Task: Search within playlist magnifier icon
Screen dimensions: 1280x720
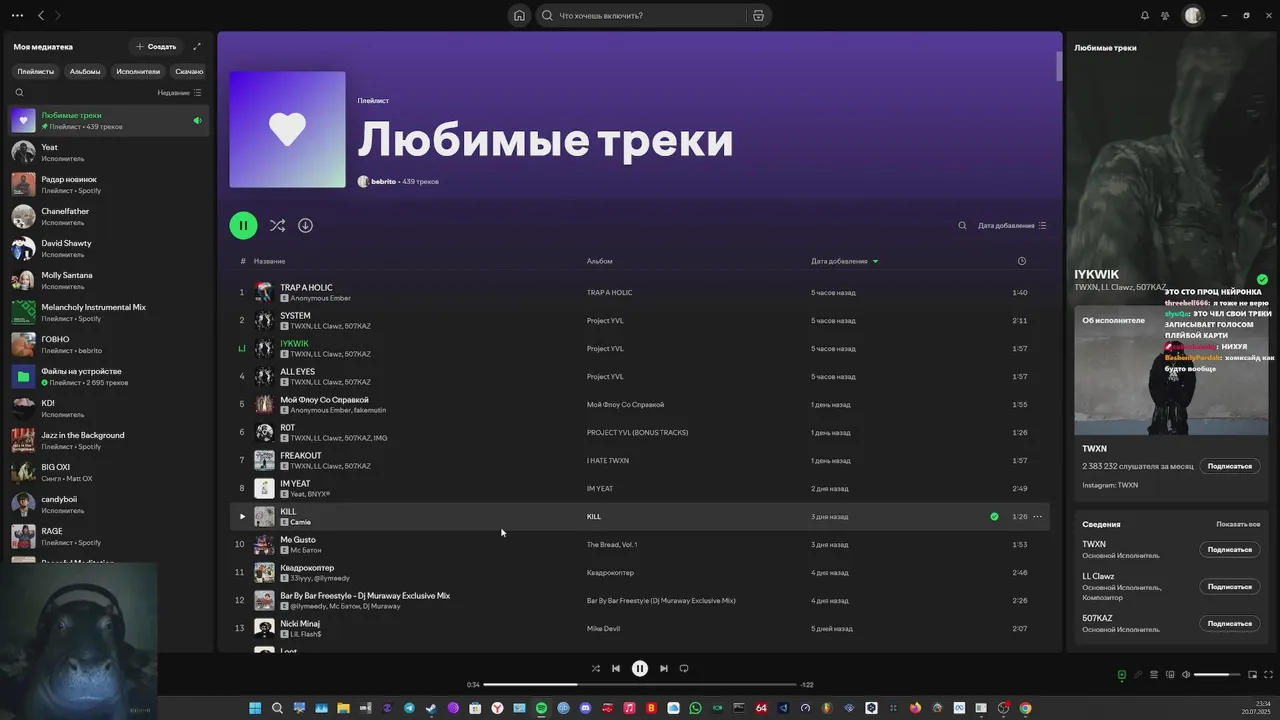Action: (962, 225)
